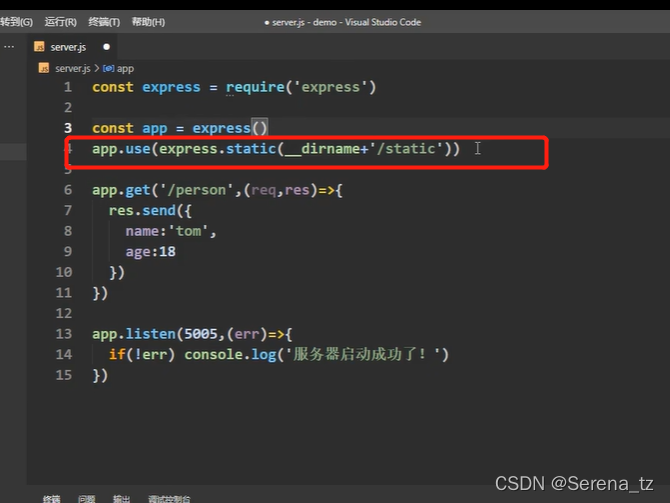Image resolution: width=670 pixels, height=503 pixels.
Task: Click app.listen on line 13
Action: pyautogui.click(x=134, y=334)
